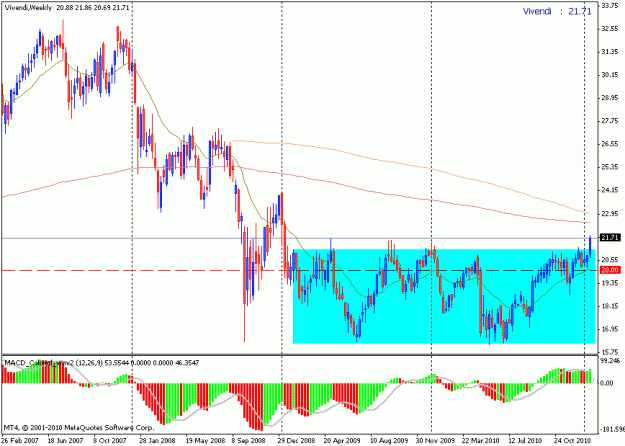Click the red 20.00 price level tag
This screenshot has height=446, width=625.
click(x=609, y=270)
